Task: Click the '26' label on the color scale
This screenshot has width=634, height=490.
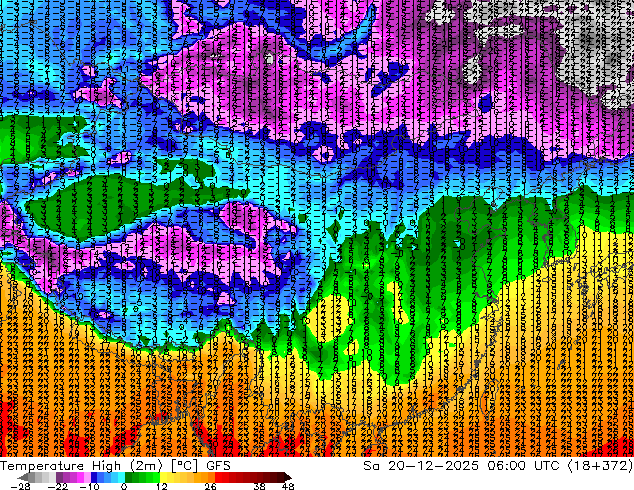Action: tap(210, 486)
